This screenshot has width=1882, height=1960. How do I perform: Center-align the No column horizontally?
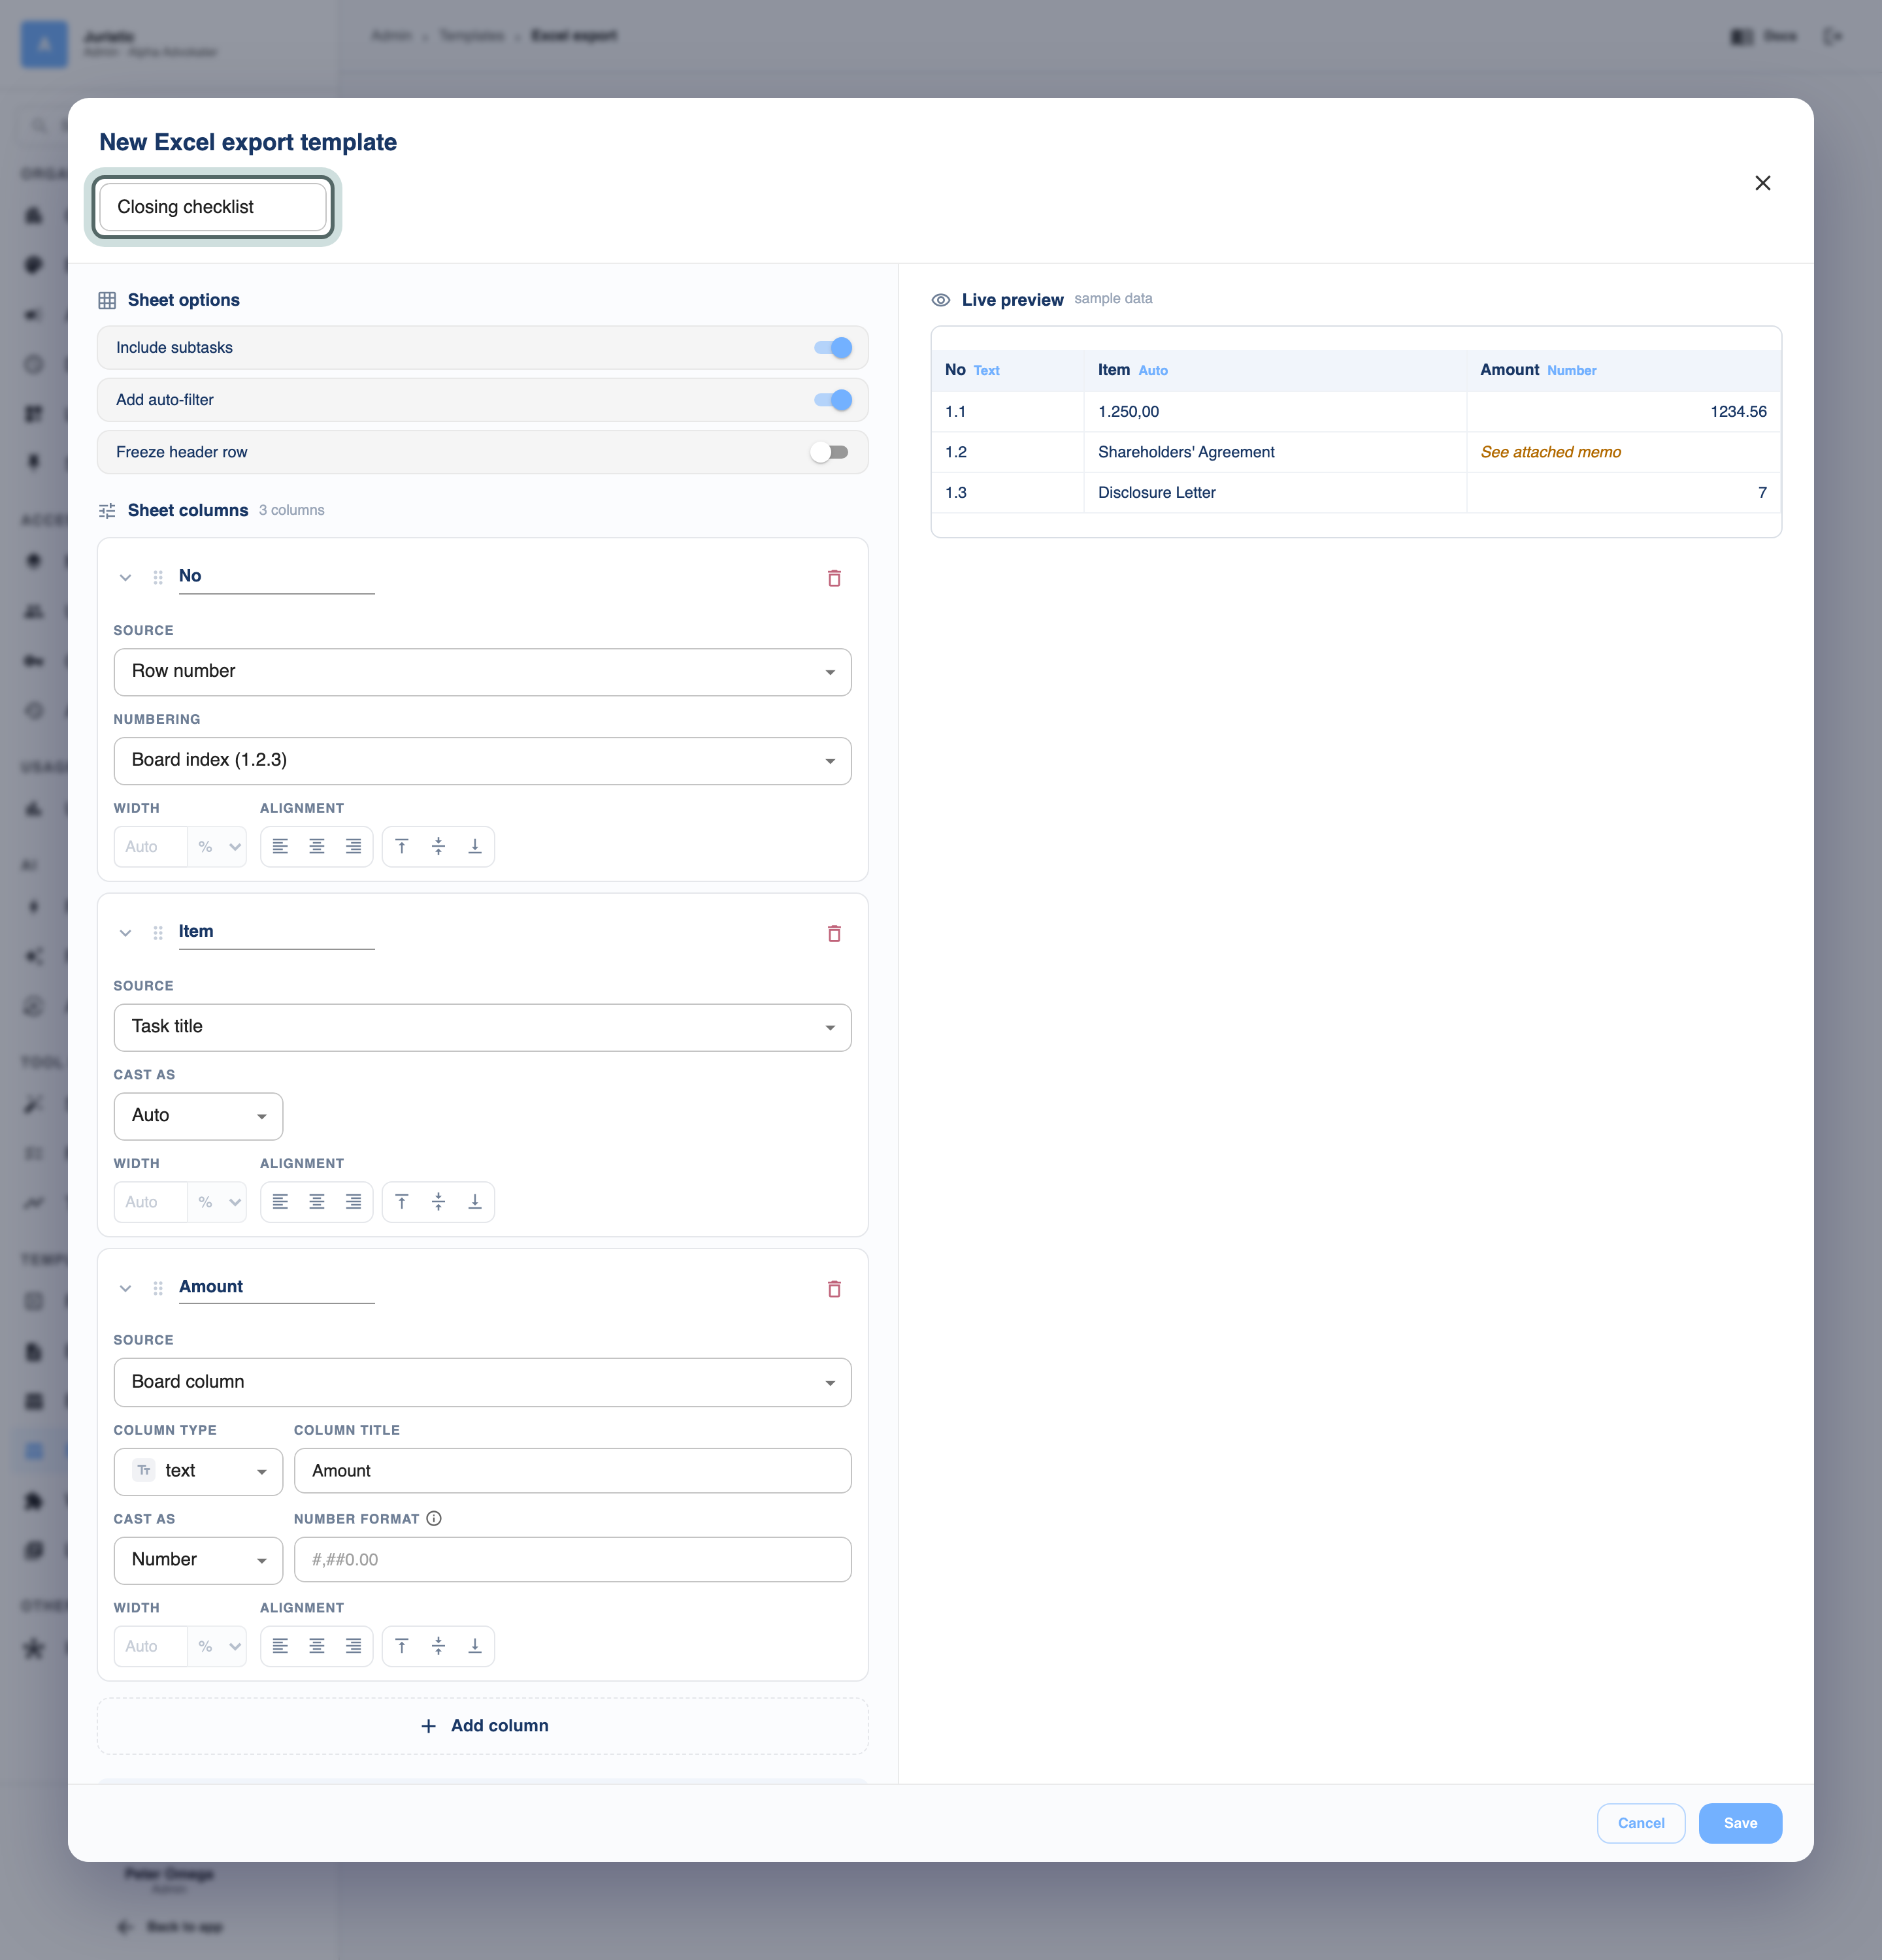coord(317,846)
